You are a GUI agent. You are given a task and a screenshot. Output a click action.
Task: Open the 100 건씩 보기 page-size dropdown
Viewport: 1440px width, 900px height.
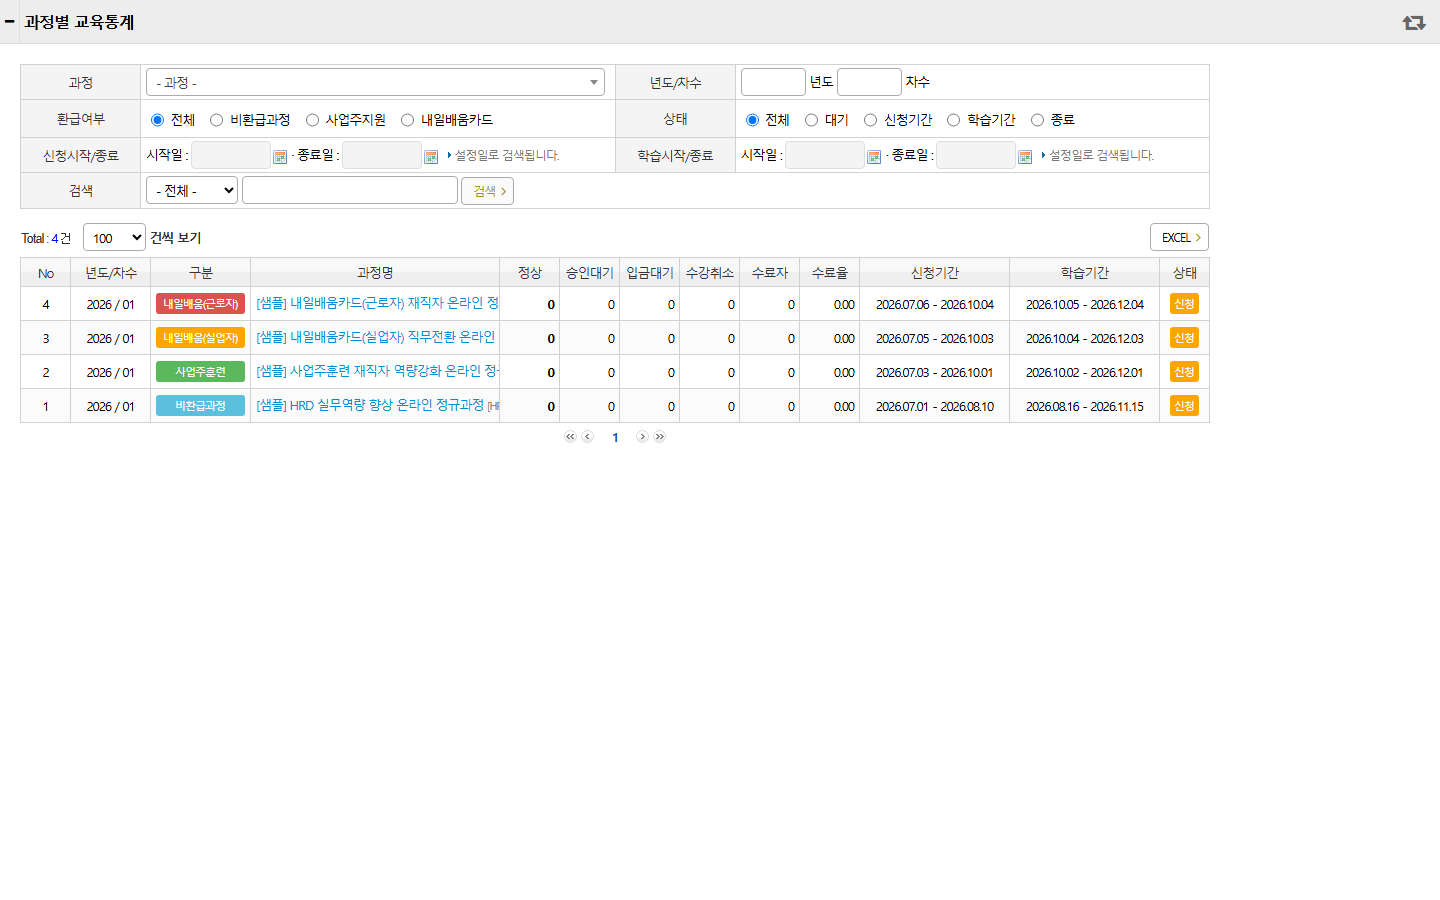pos(114,238)
